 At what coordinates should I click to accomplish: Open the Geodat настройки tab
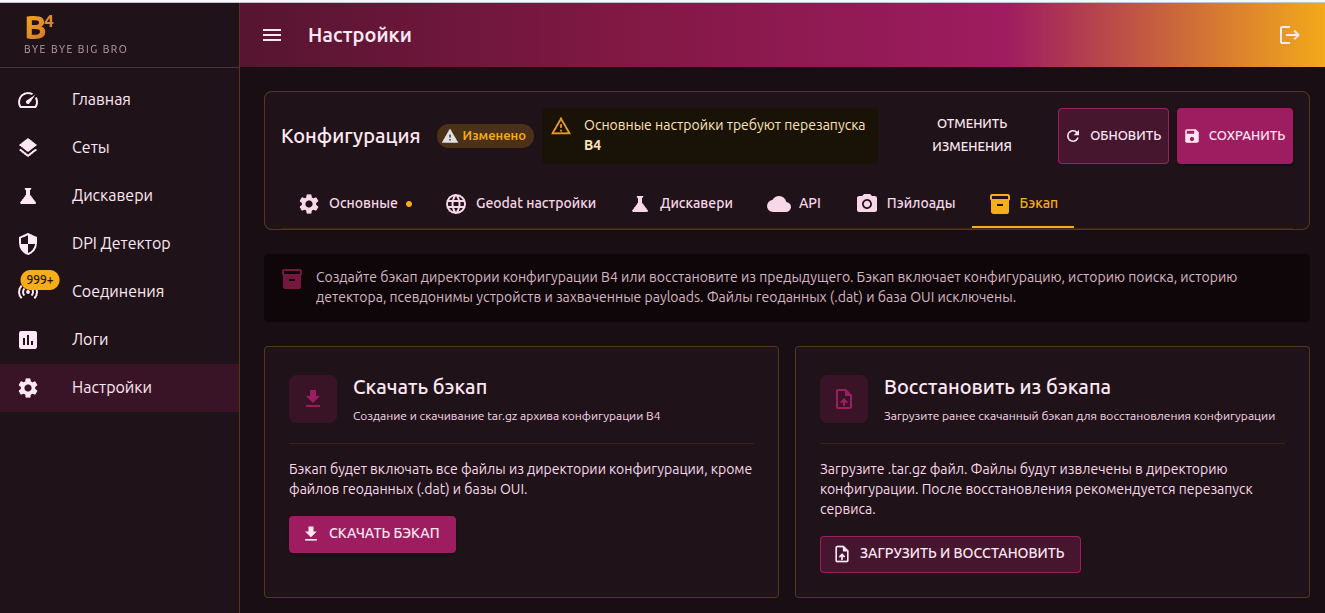[521, 204]
